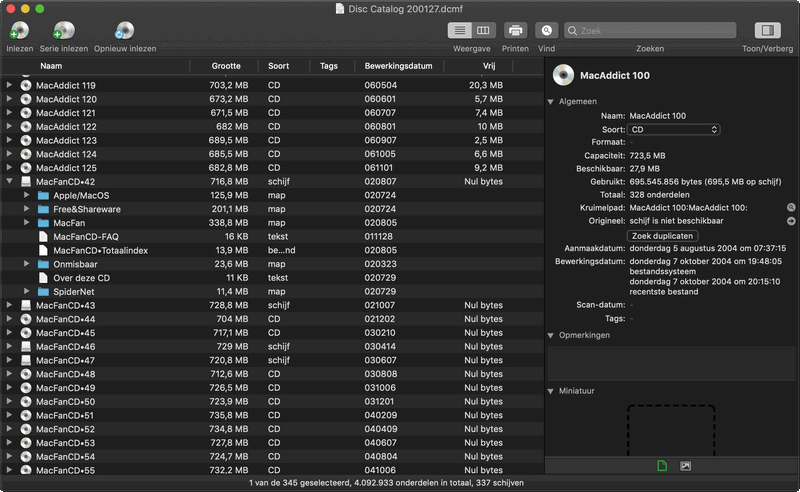The height and width of the screenshot is (492, 800).
Task: Click the Printen printer icon
Action: tap(515, 31)
